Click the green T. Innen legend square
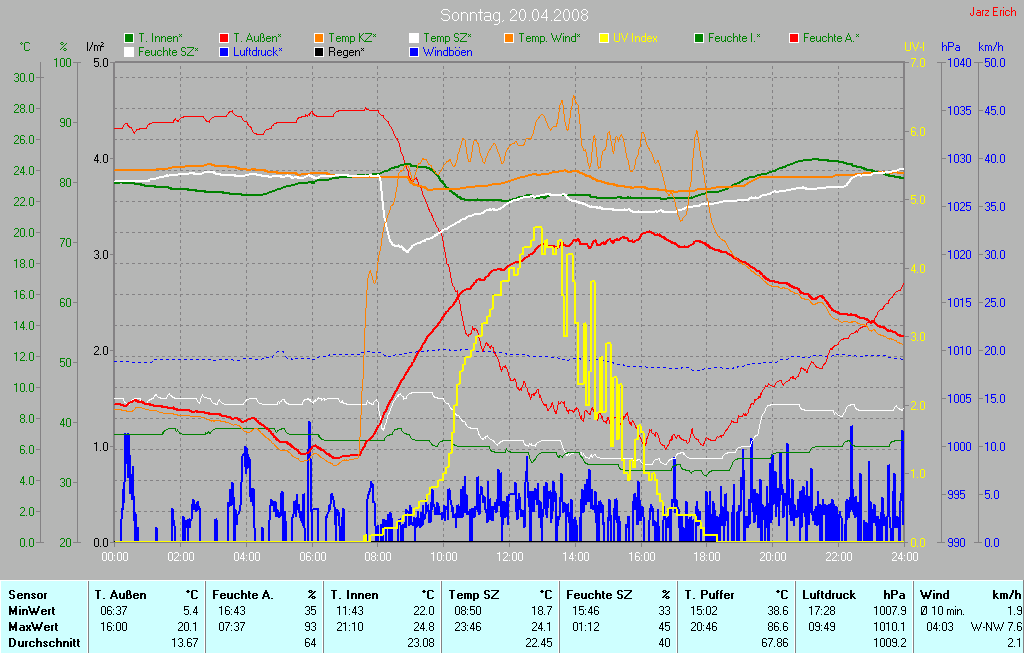This screenshot has width=1024, height=653. coord(129,38)
